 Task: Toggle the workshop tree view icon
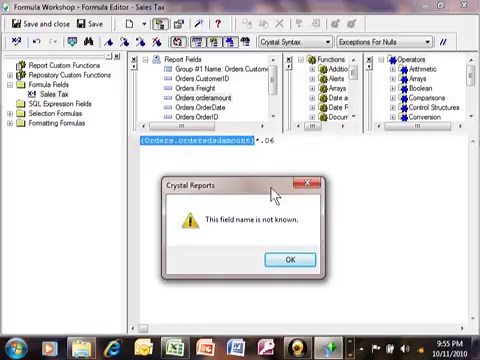pos(160,24)
